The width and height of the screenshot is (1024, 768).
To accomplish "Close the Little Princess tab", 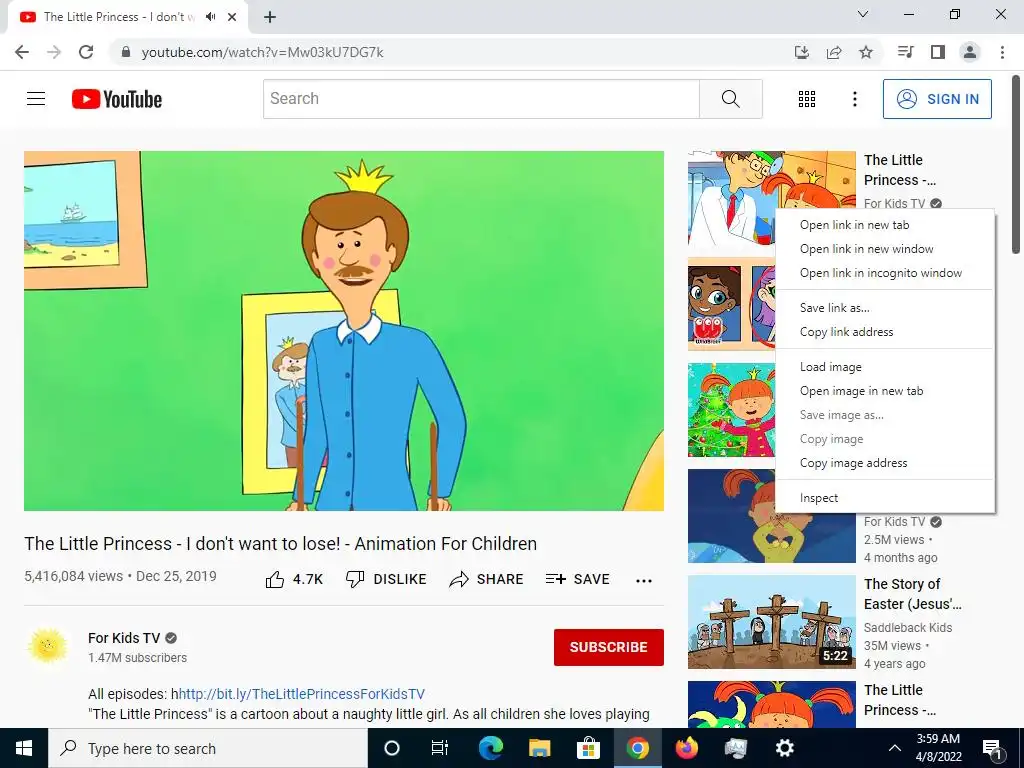I will tap(232, 17).
